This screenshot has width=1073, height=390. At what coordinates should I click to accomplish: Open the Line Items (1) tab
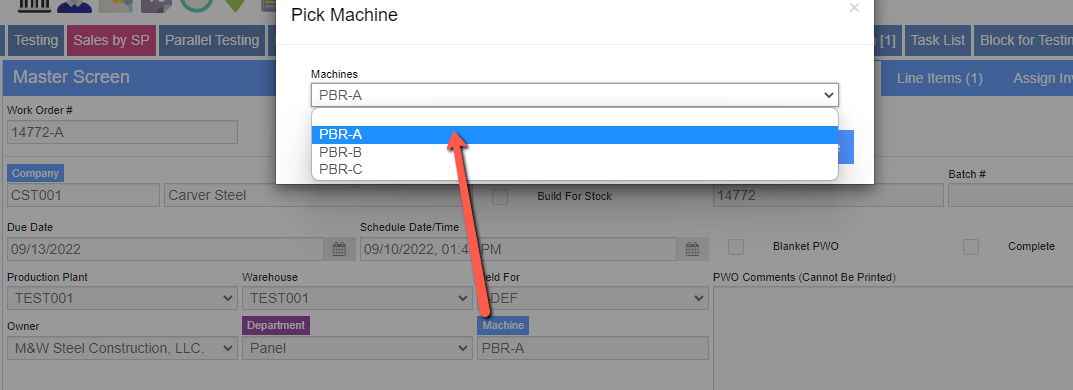[940, 79]
